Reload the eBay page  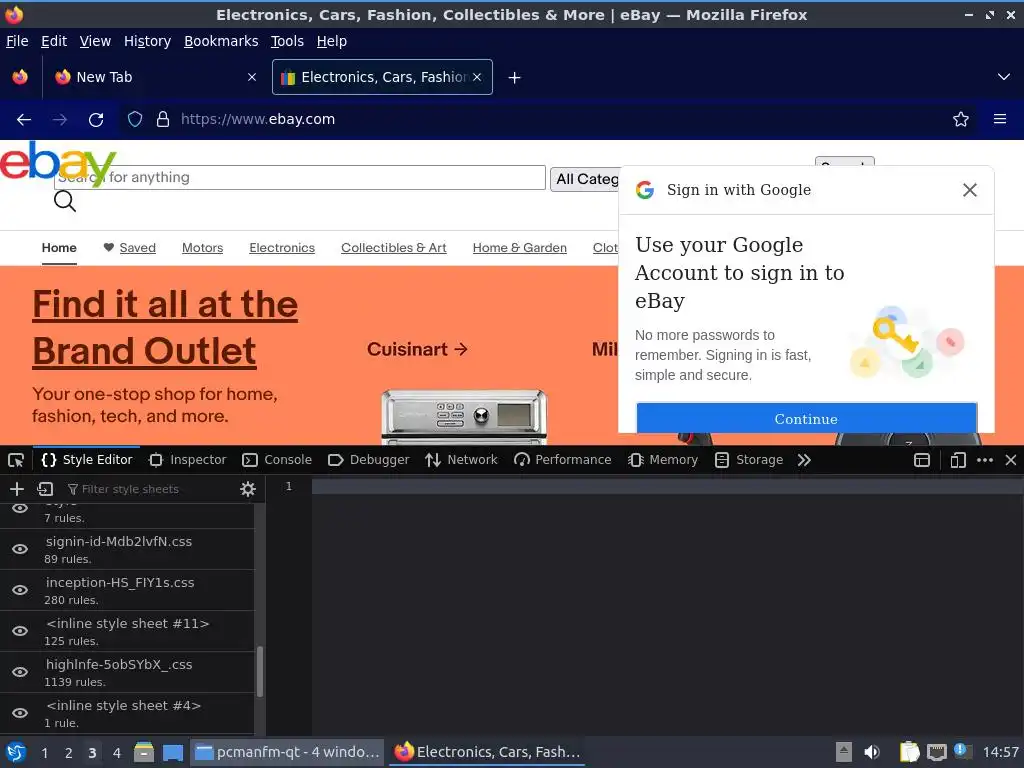tap(96, 120)
